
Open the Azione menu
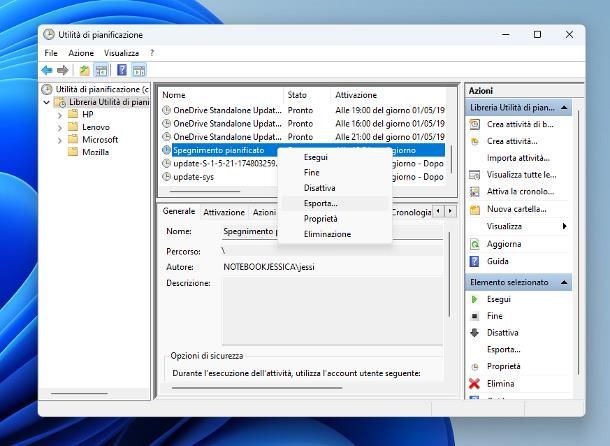[81, 53]
